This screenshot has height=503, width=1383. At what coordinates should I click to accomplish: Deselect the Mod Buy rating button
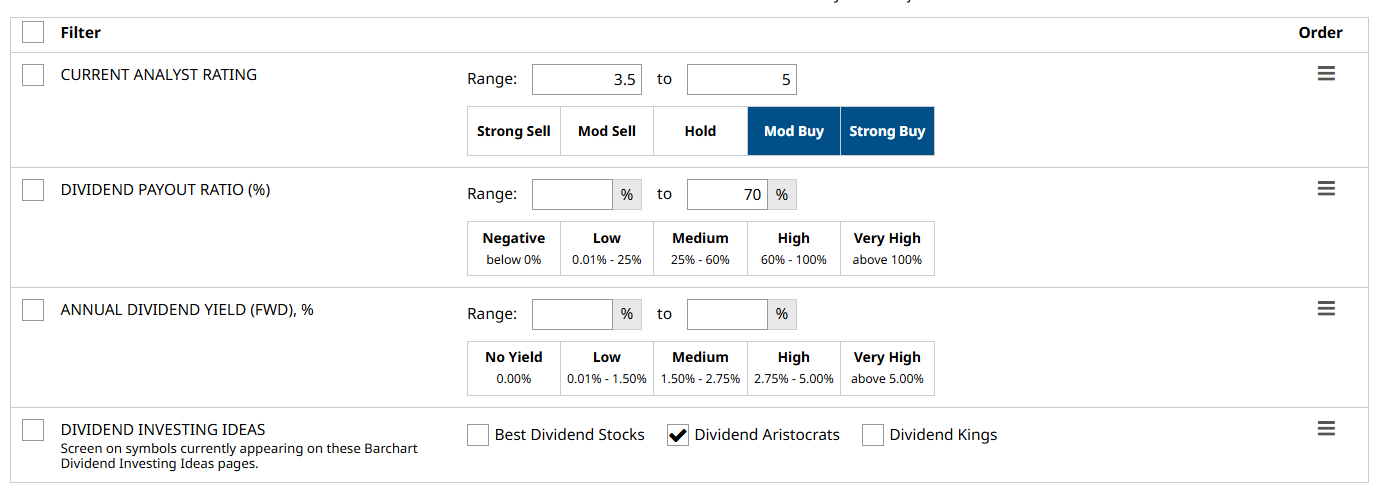(x=794, y=131)
